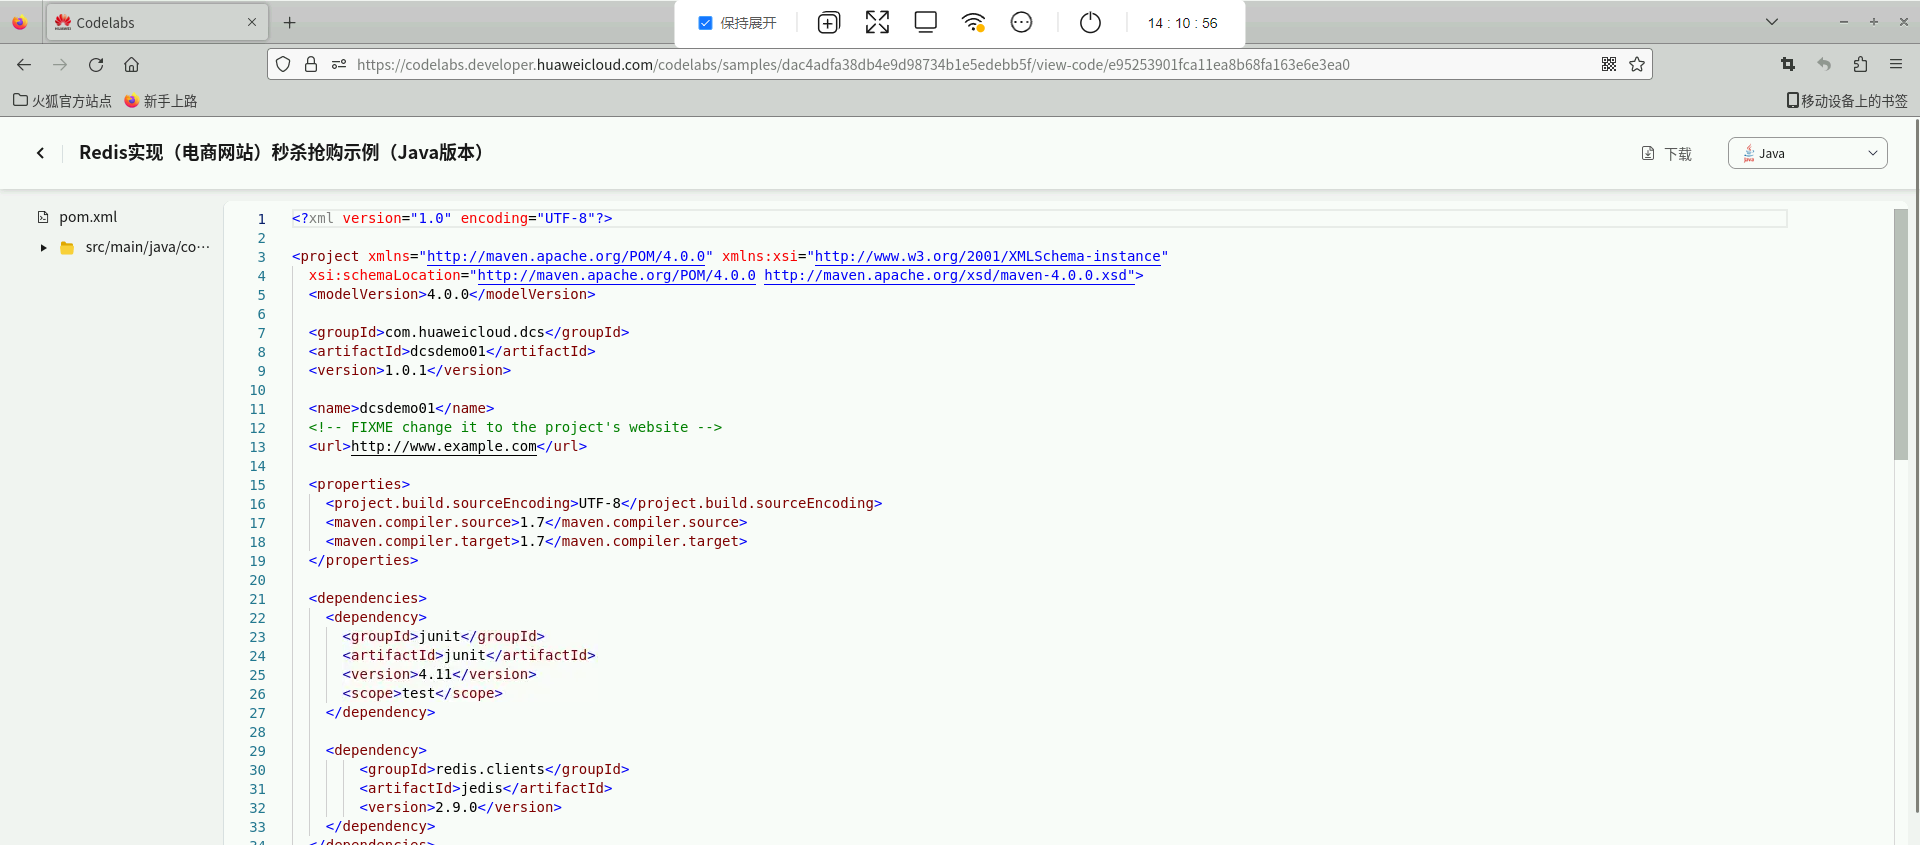Open the http://www.example.com link in code

443,447
